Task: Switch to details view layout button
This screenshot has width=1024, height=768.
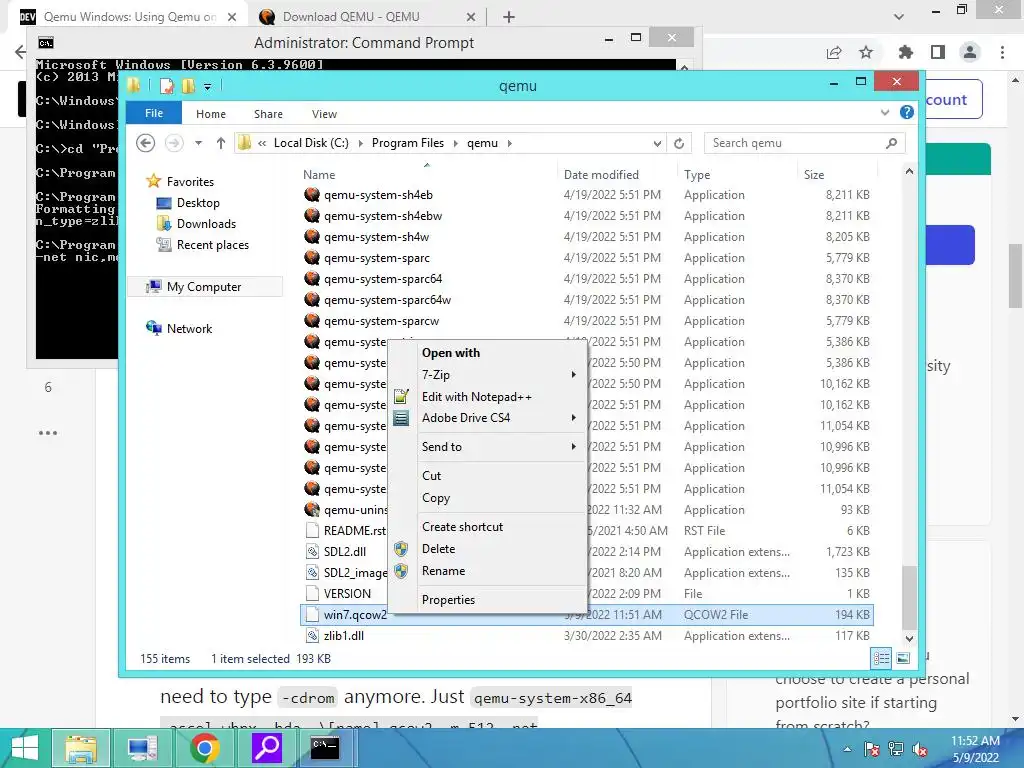Action: [882, 658]
